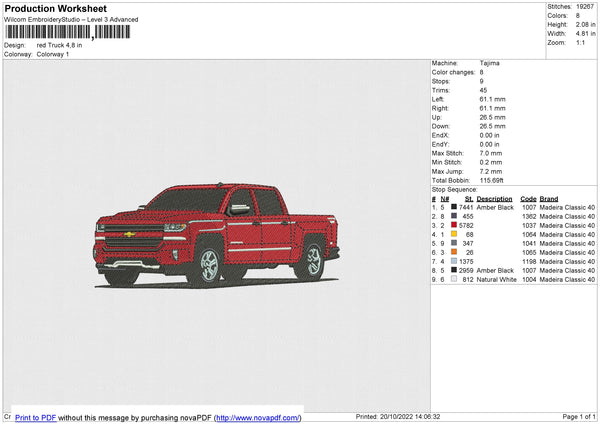Screen dimensions: 600x424
Task: Select the 'Color changes:' label
Action: [453, 72]
